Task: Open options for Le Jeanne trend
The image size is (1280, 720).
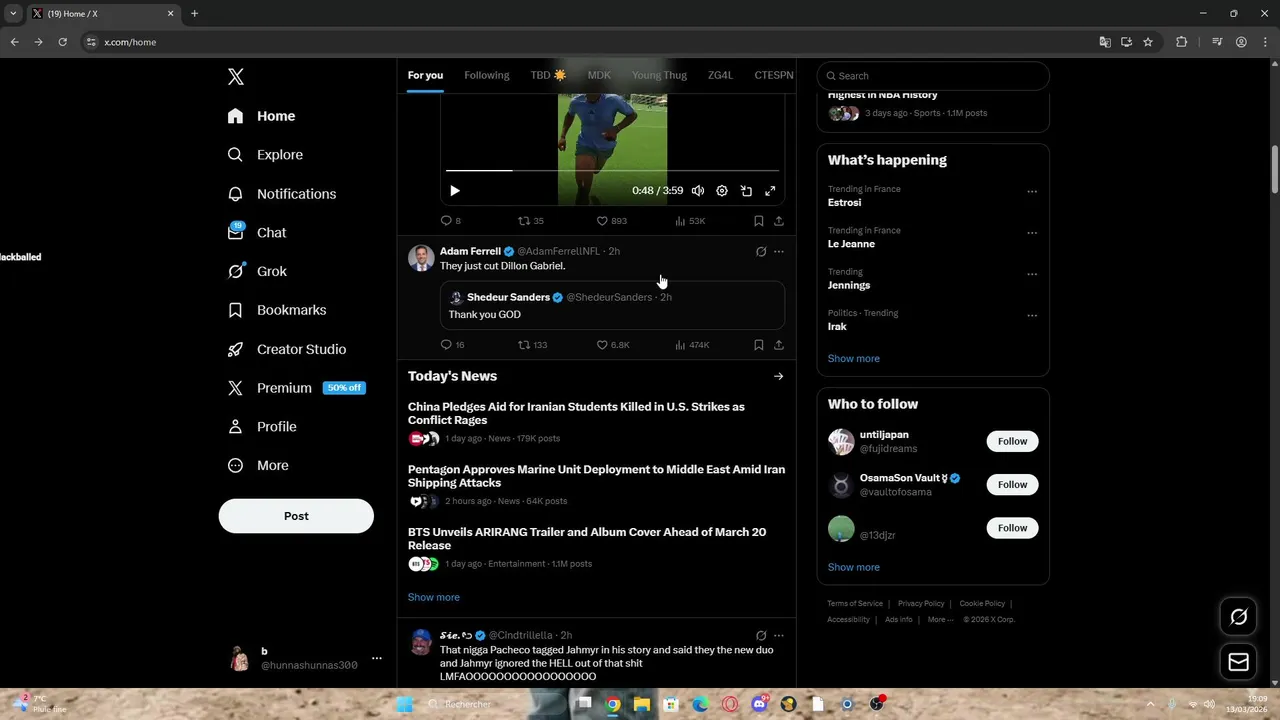Action: click(1032, 233)
